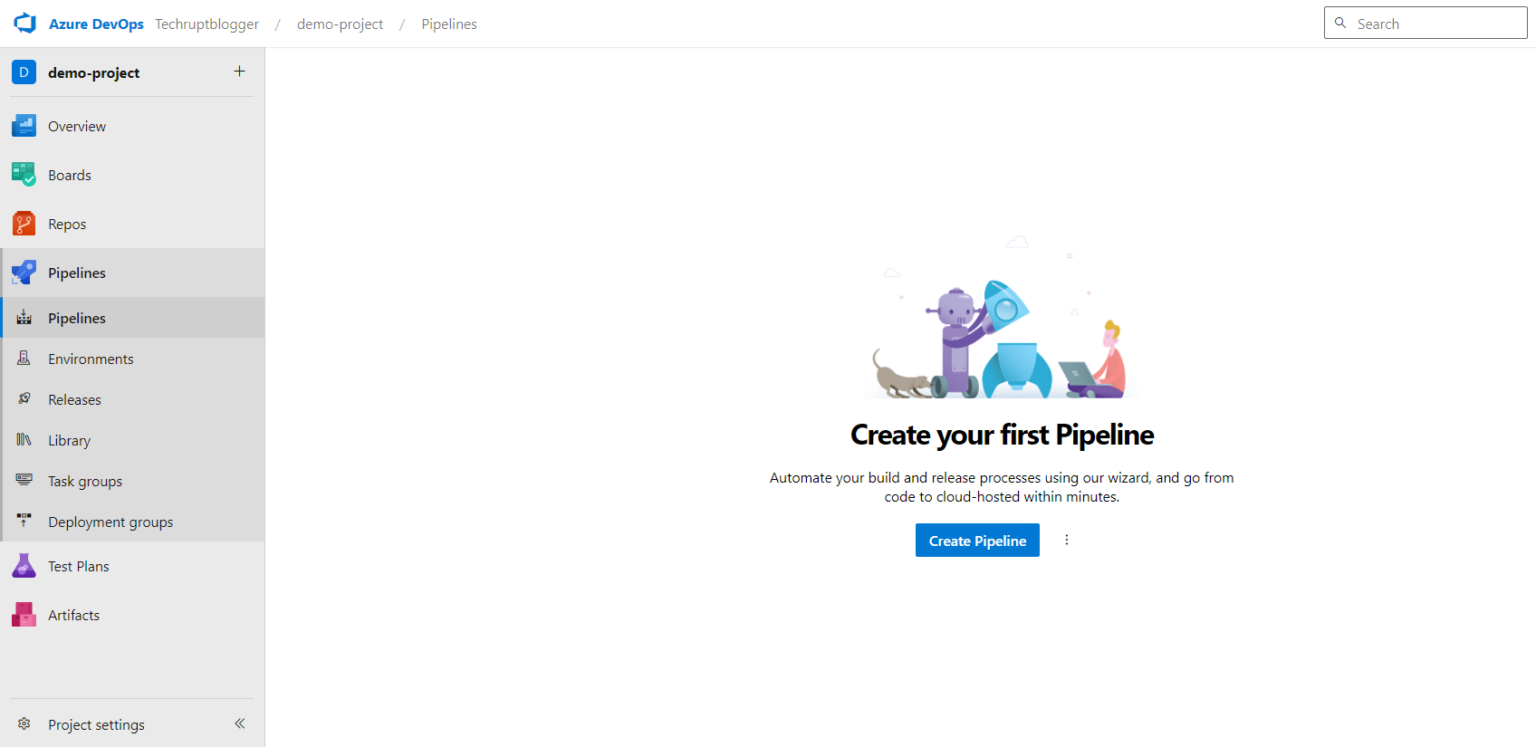Click the plus to add a project item

pyautogui.click(x=239, y=71)
